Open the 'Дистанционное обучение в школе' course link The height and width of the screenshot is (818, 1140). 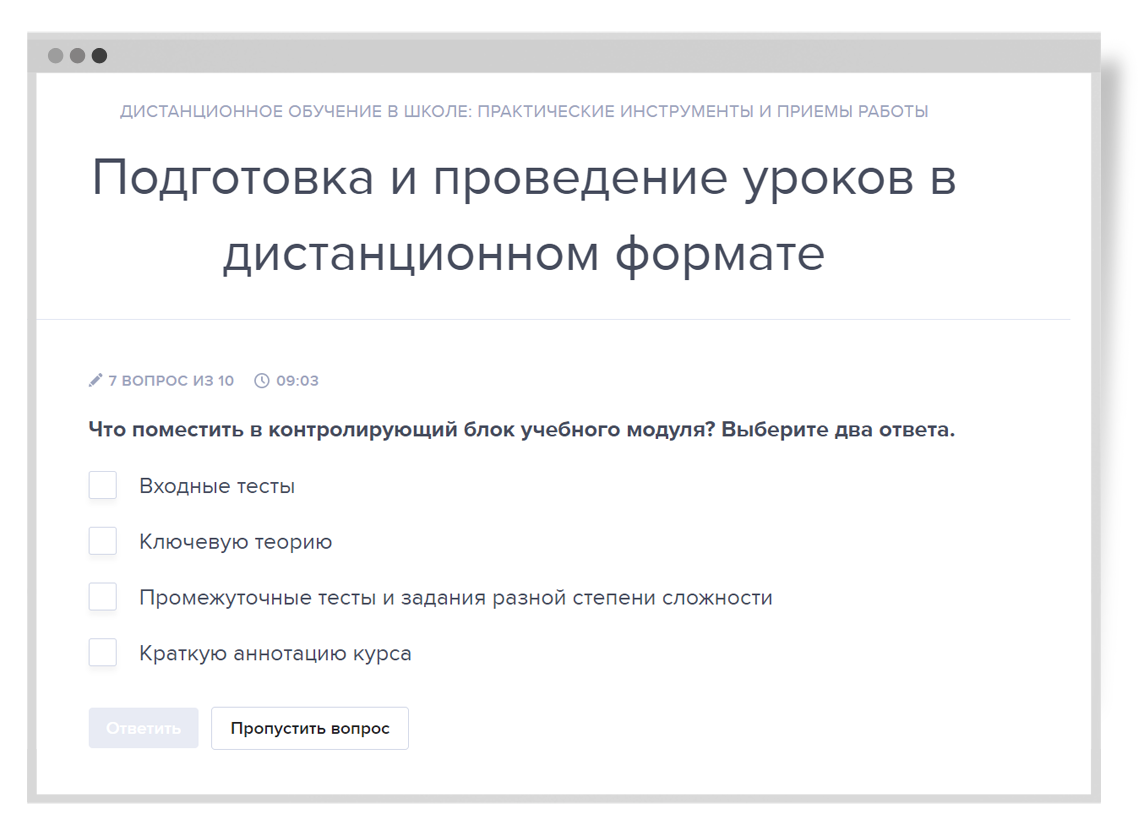pyautogui.click(x=524, y=112)
